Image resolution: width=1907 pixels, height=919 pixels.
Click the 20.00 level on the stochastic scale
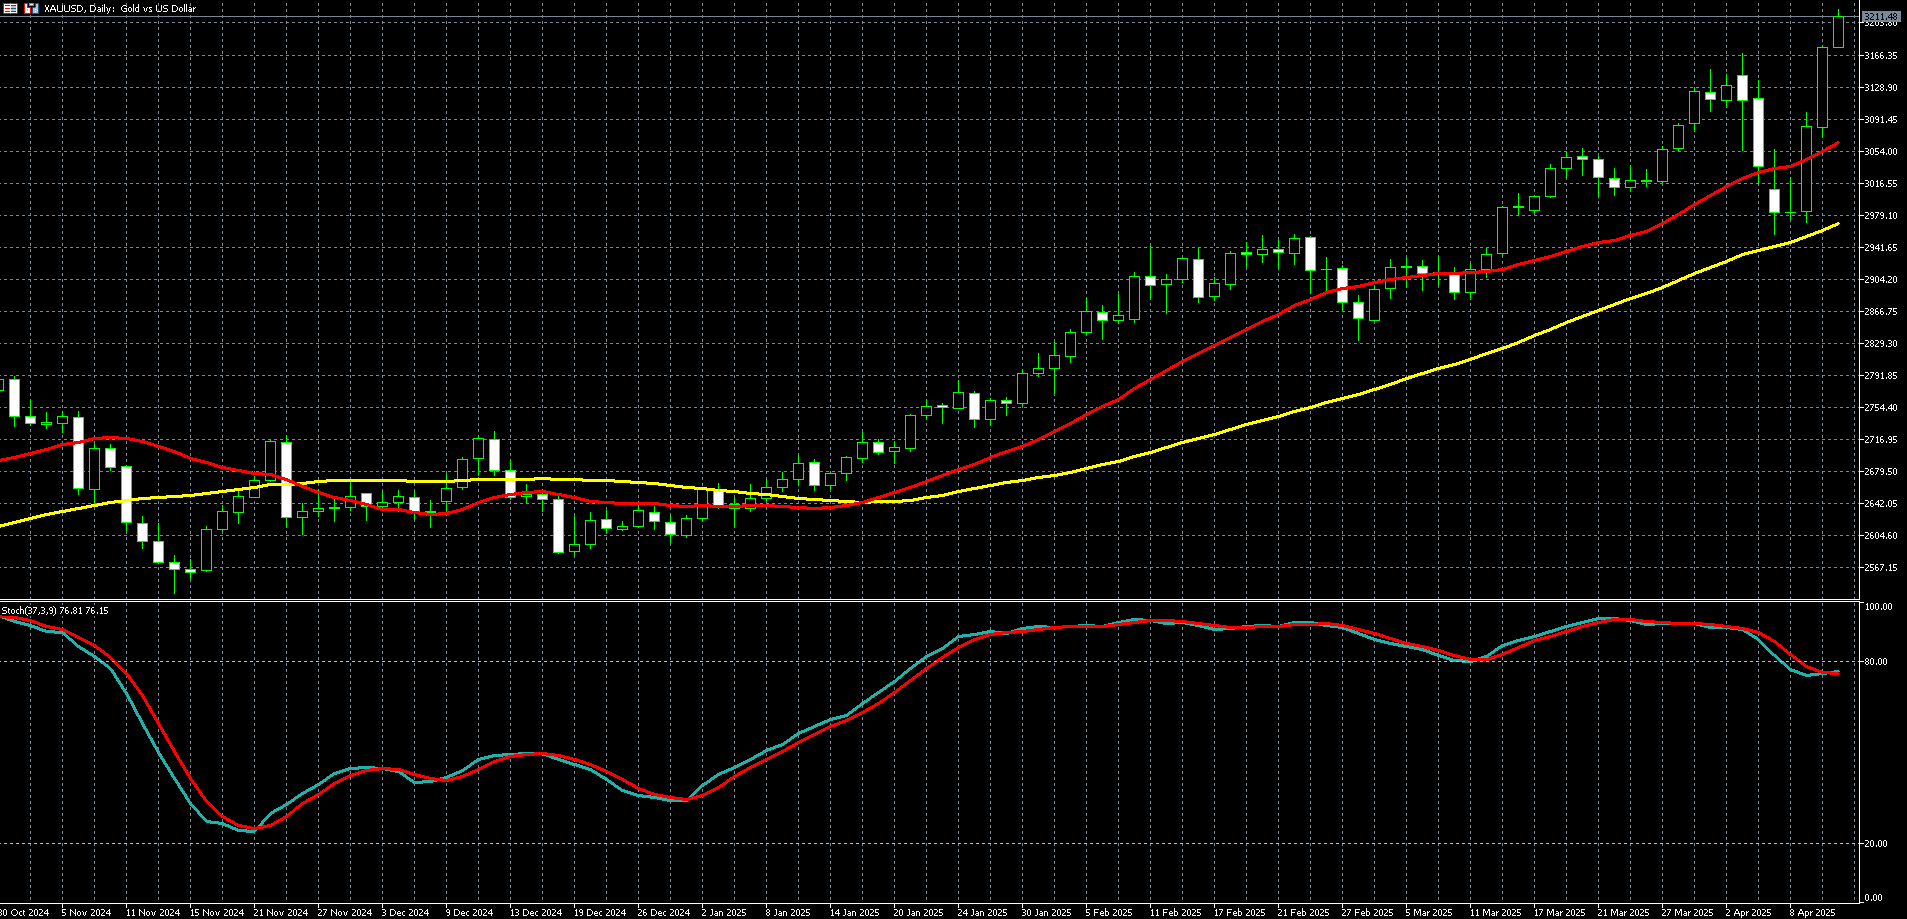1877,844
